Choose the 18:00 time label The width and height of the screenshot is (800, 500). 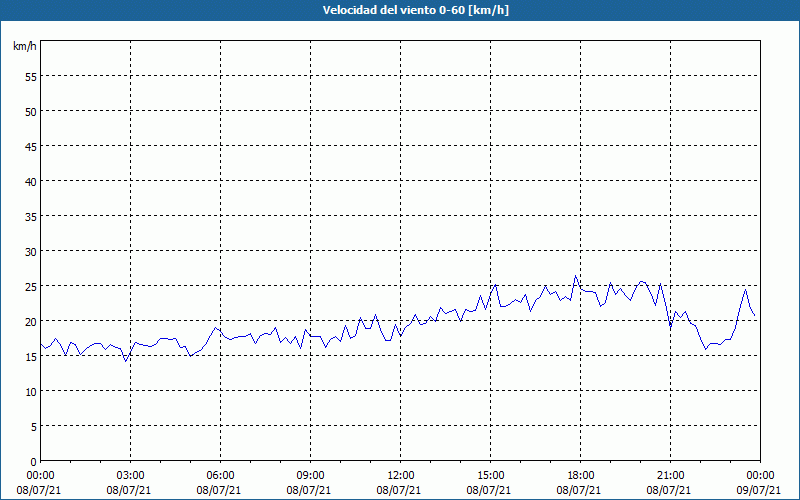(580, 475)
